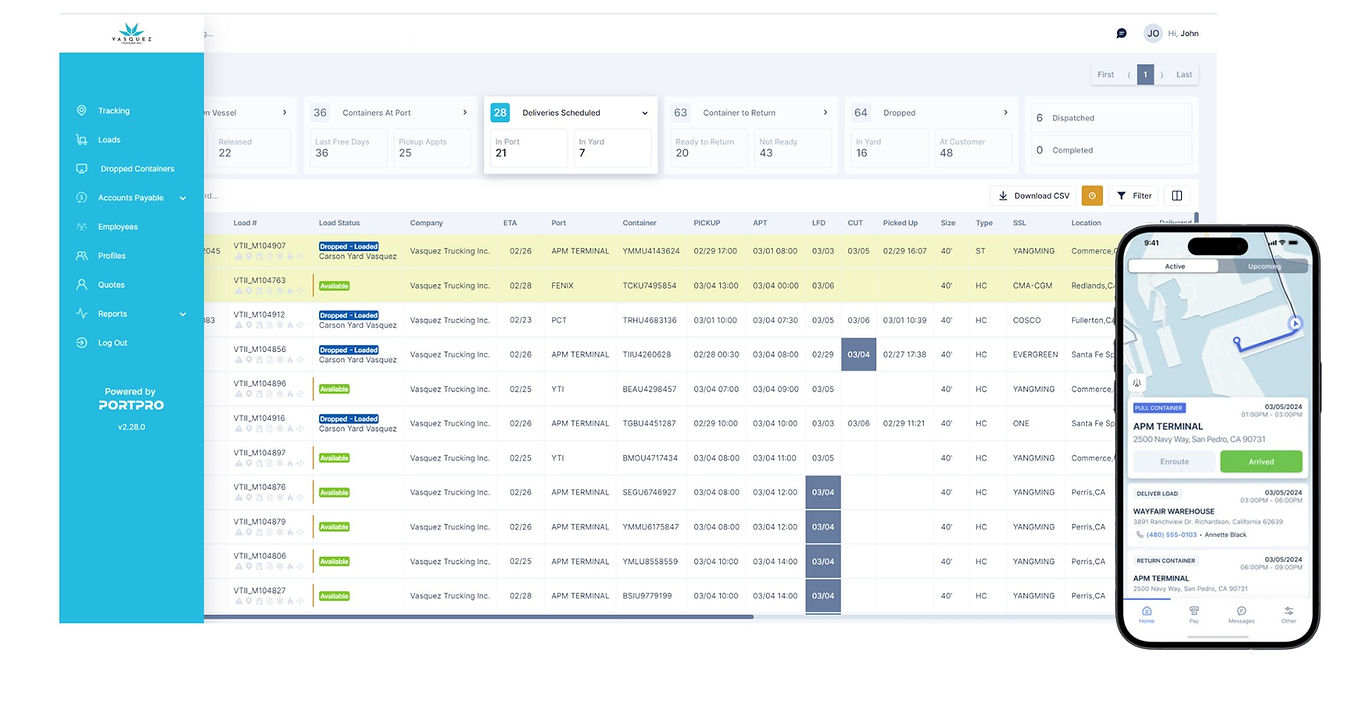The width and height of the screenshot is (1362, 715).
Task: Tap the Enroute button on phone
Action: coord(1174,461)
